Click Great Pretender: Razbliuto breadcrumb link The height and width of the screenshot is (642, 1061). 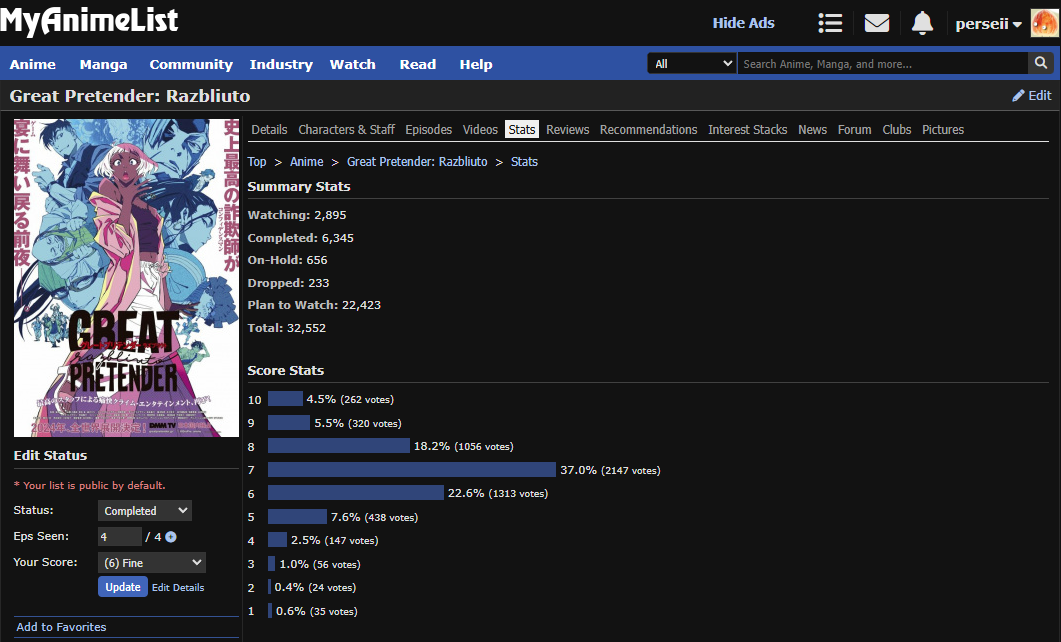point(417,162)
